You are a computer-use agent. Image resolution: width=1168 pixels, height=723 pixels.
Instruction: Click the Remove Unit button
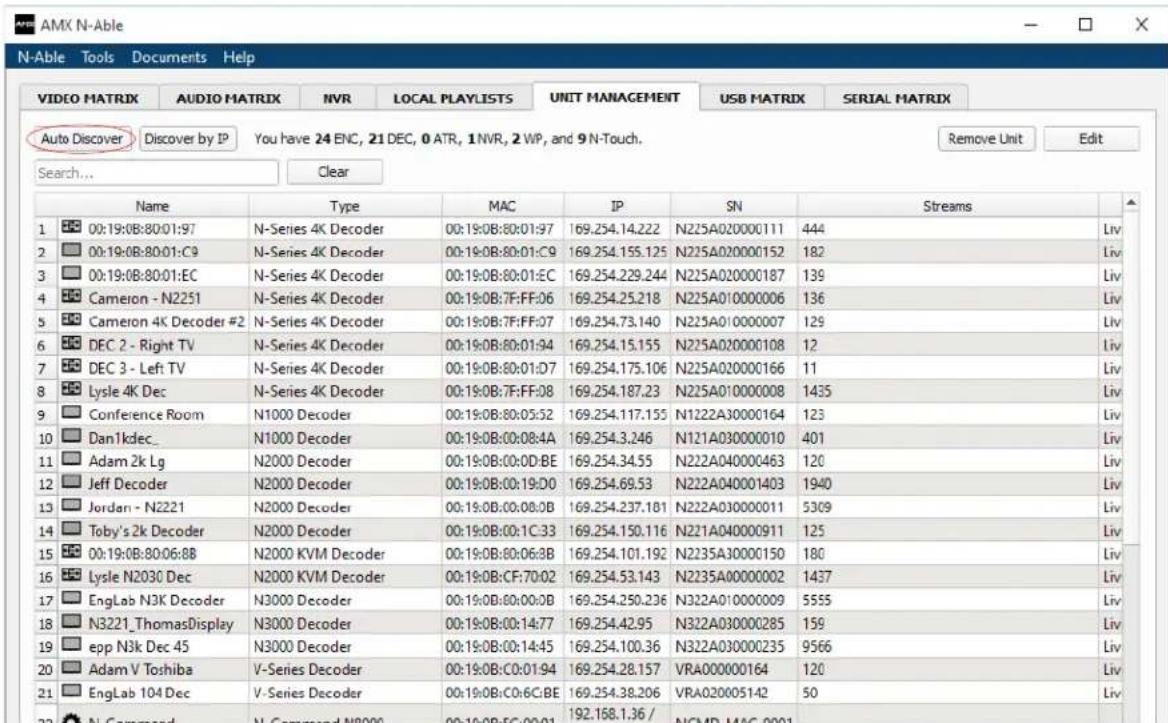tap(986, 139)
